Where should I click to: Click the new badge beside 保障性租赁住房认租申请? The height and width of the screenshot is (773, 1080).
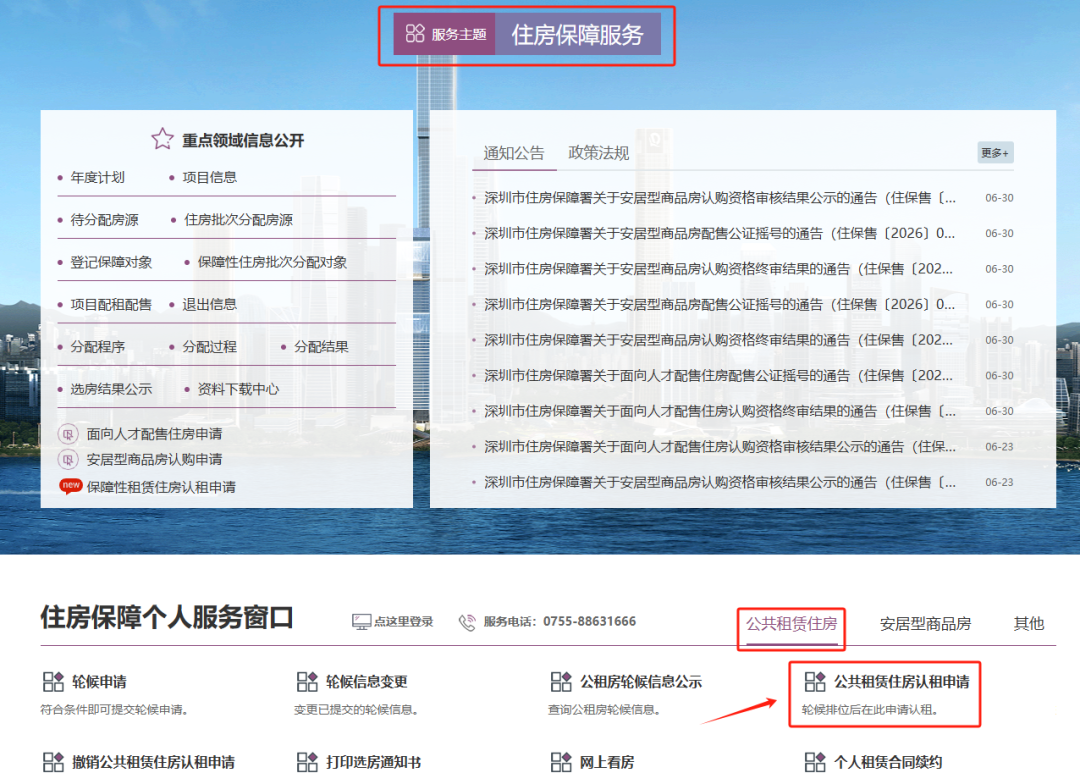coord(71,486)
